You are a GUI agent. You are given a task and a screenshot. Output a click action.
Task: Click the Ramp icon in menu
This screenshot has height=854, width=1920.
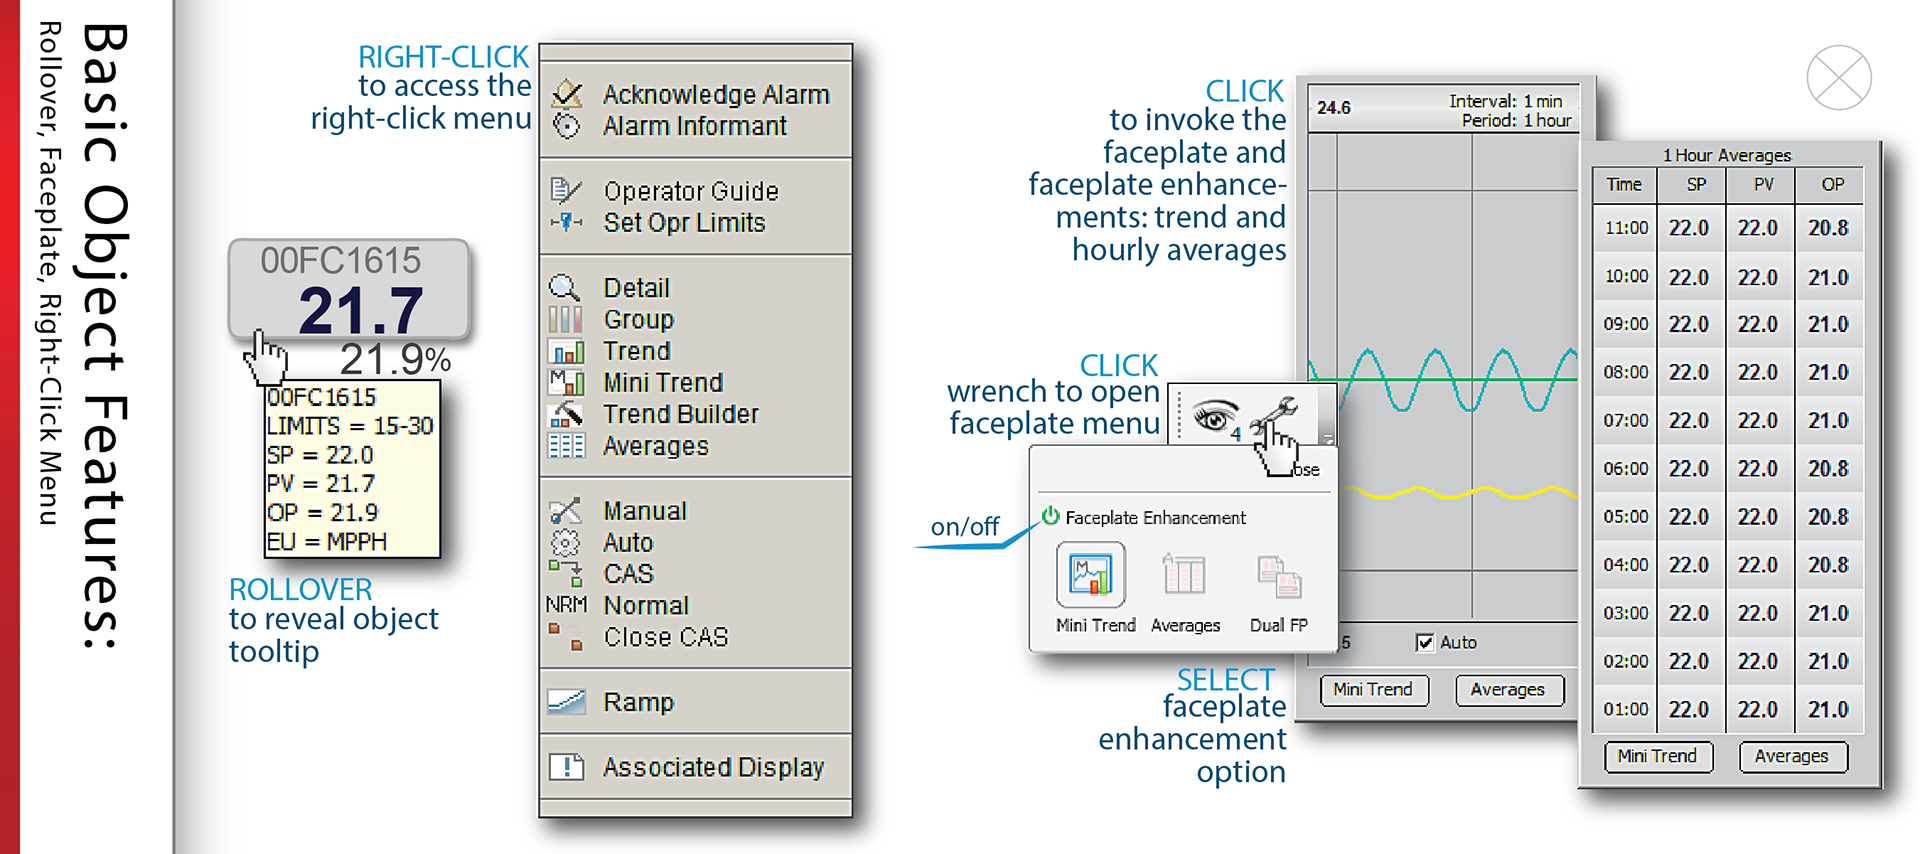click(x=566, y=702)
